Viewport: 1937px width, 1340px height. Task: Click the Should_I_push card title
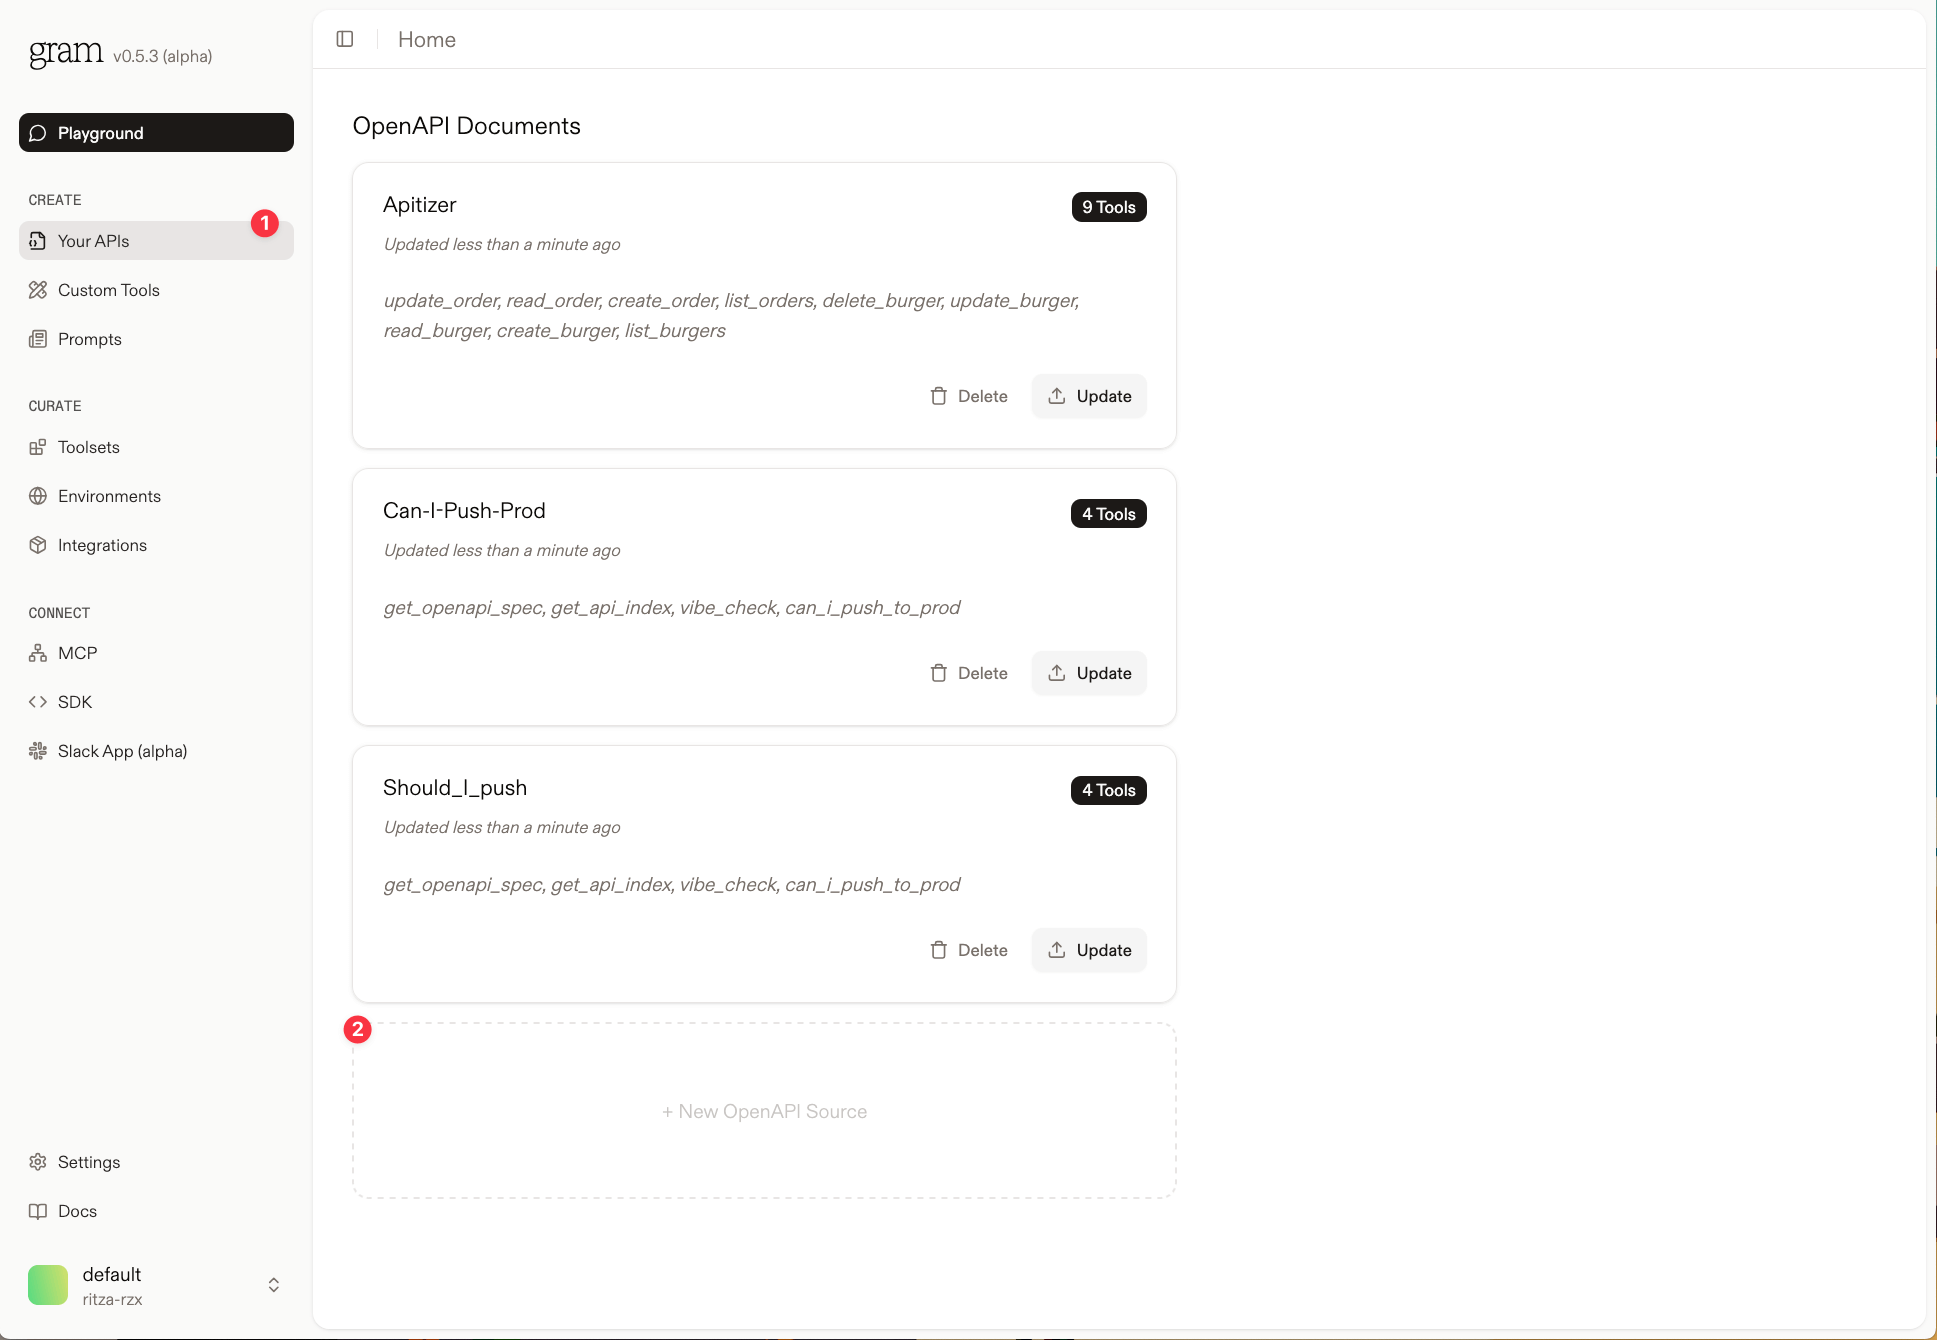click(x=455, y=788)
